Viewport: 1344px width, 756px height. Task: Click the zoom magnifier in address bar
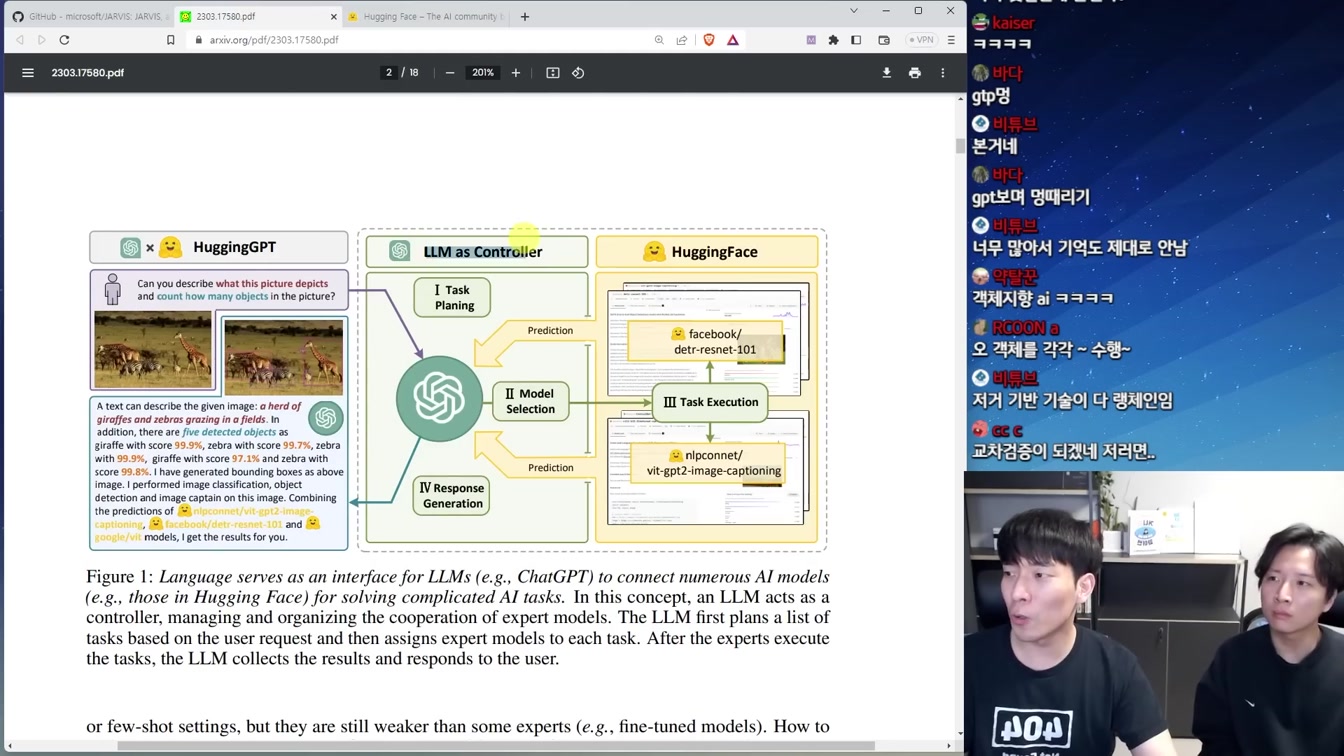pyautogui.click(x=659, y=40)
